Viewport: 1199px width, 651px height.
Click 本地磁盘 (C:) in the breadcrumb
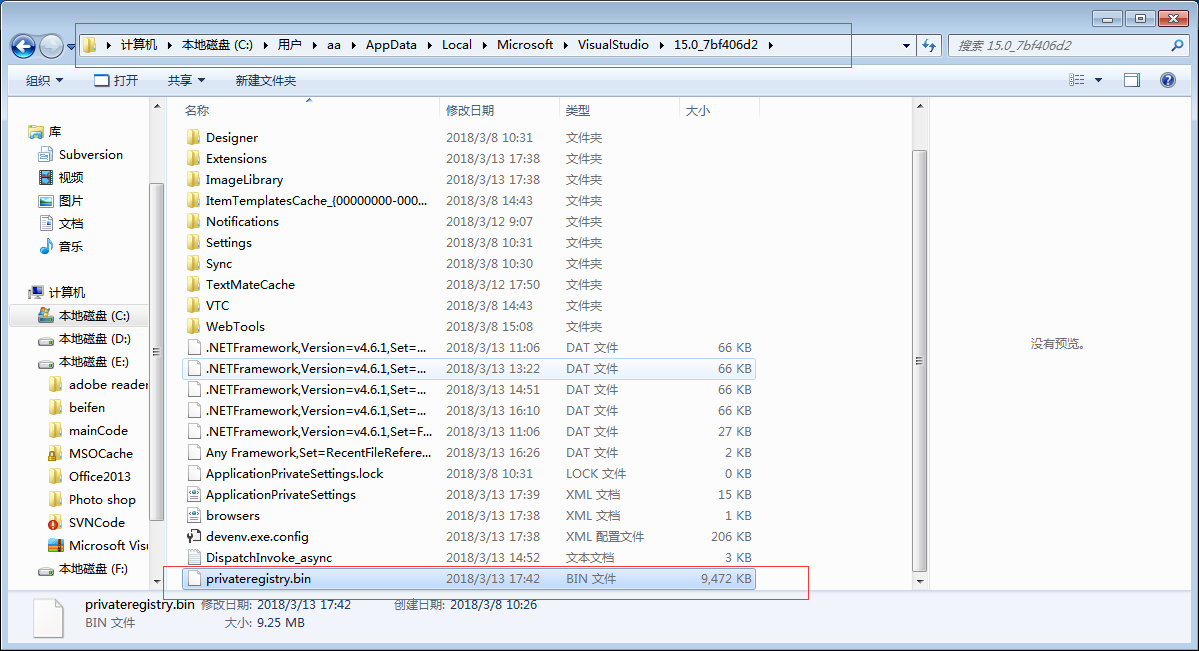[x=217, y=44]
